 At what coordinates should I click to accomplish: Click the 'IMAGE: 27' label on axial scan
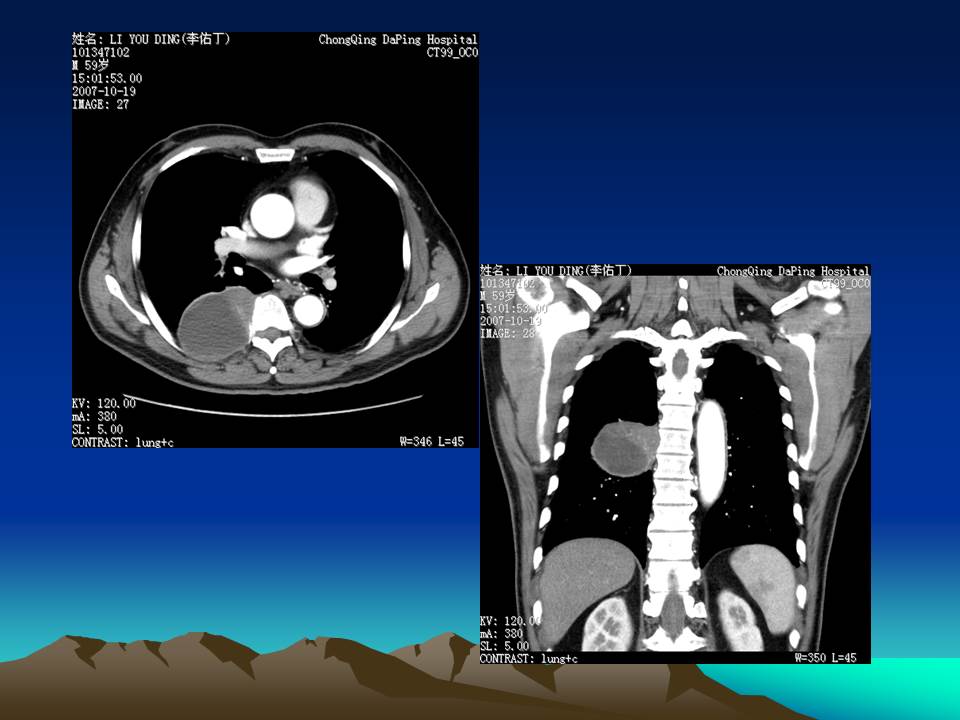101,104
